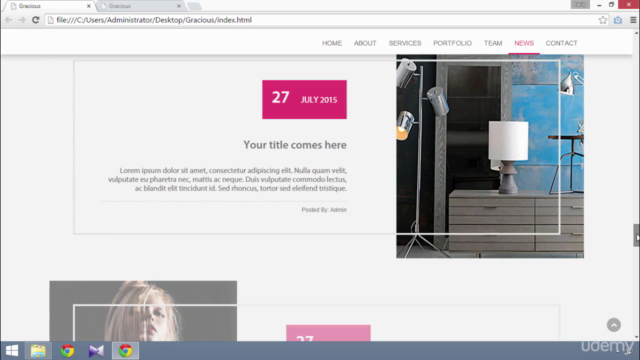Image resolution: width=640 pixels, height=360 pixels.
Task: Open File Explorer from the taskbar
Action: 38,351
